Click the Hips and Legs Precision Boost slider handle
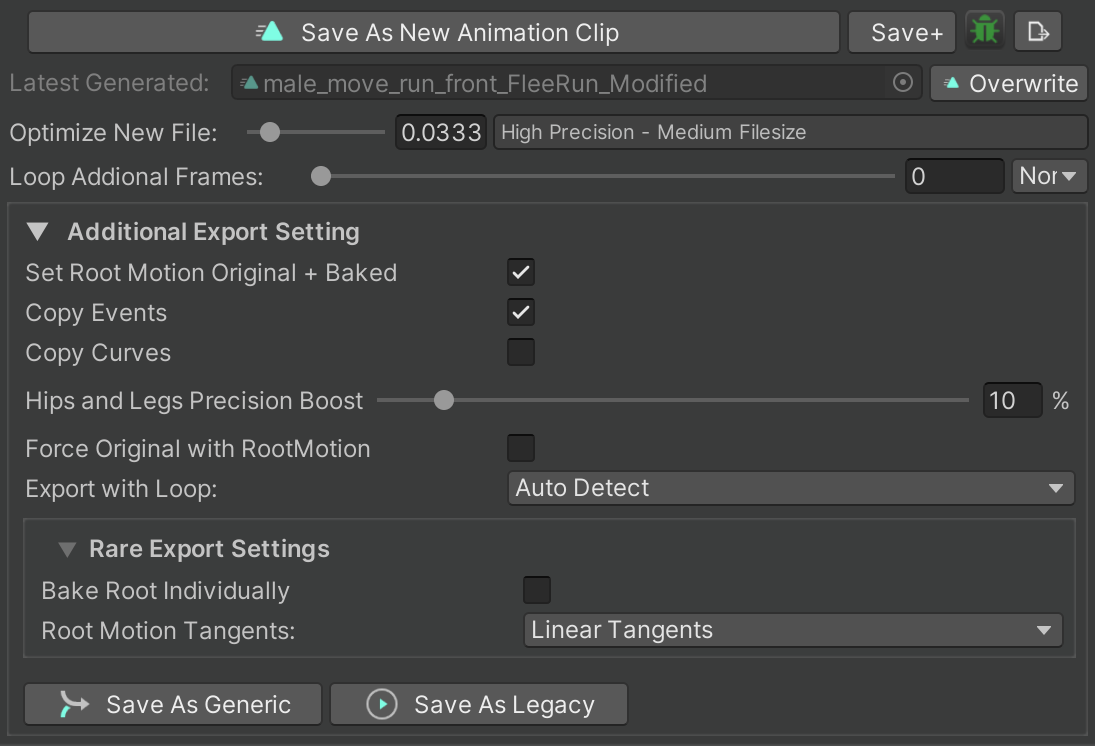1095x746 pixels. pyautogui.click(x=443, y=400)
